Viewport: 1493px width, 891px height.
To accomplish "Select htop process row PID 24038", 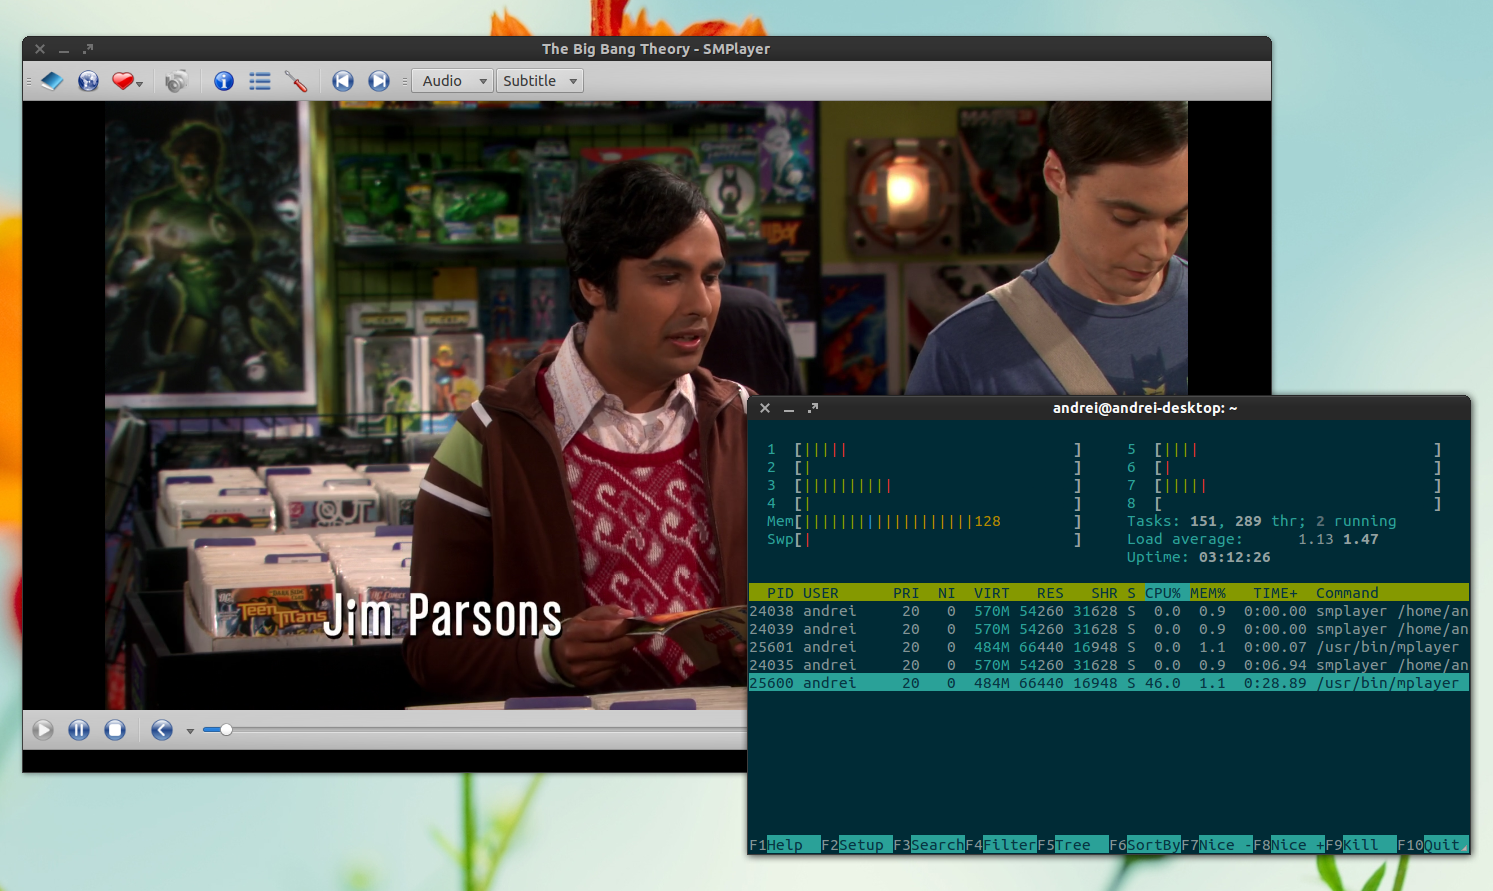I will [1109, 611].
